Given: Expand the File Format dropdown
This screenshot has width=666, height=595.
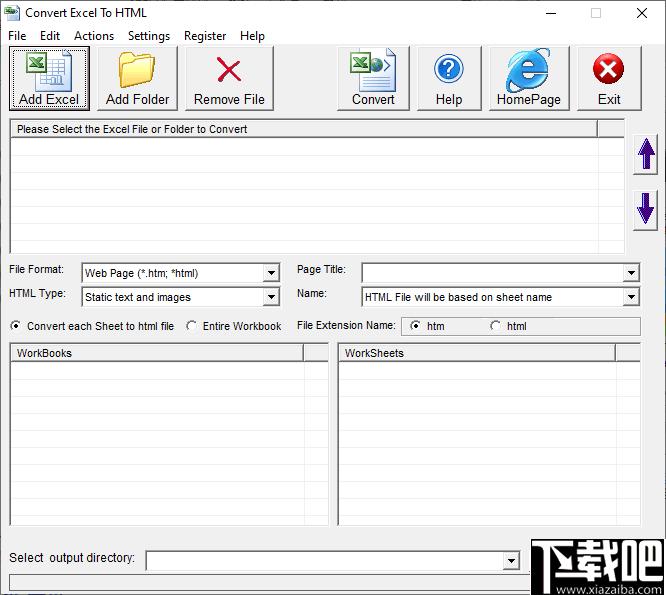Looking at the screenshot, I should tap(271, 273).
